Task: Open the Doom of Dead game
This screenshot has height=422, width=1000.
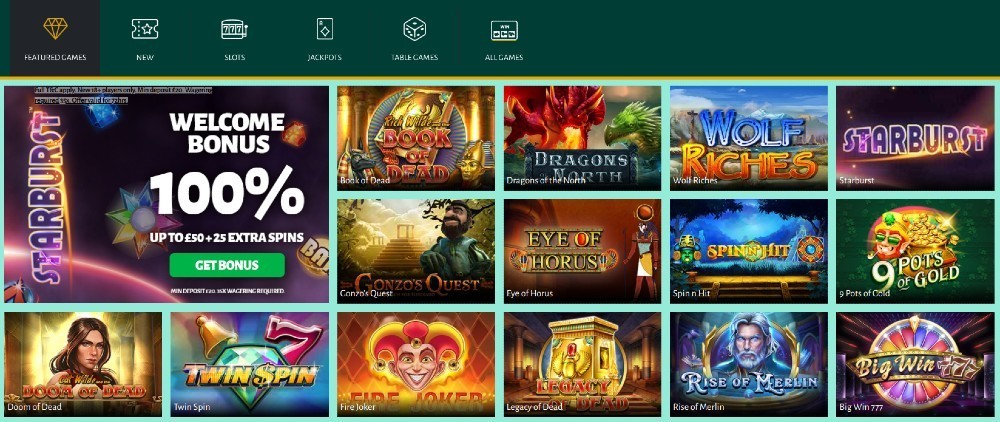Action: (x=83, y=365)
